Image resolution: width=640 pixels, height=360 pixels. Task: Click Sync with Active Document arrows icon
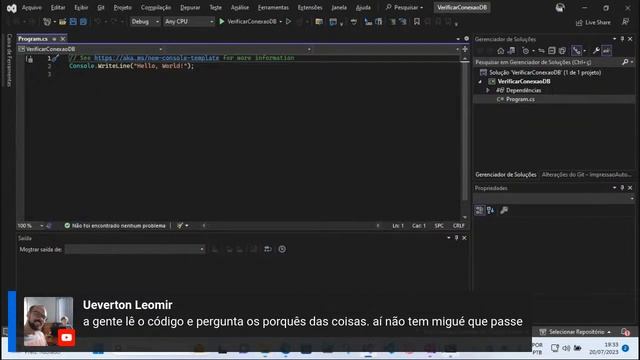541,51
